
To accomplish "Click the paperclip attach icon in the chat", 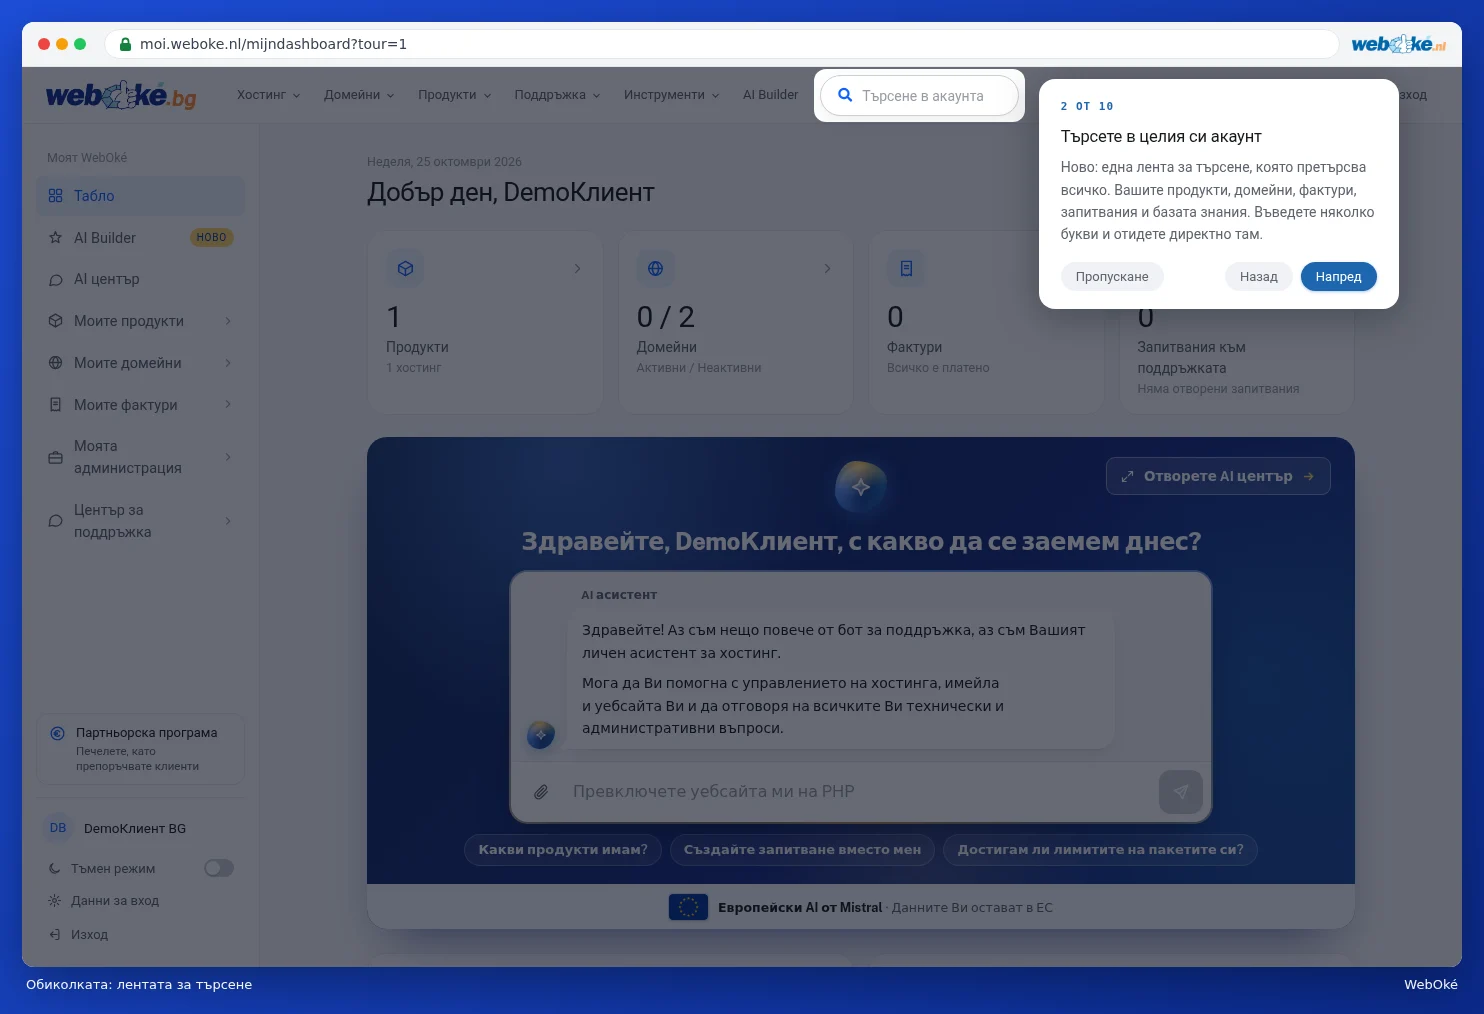I will [541, 792].
